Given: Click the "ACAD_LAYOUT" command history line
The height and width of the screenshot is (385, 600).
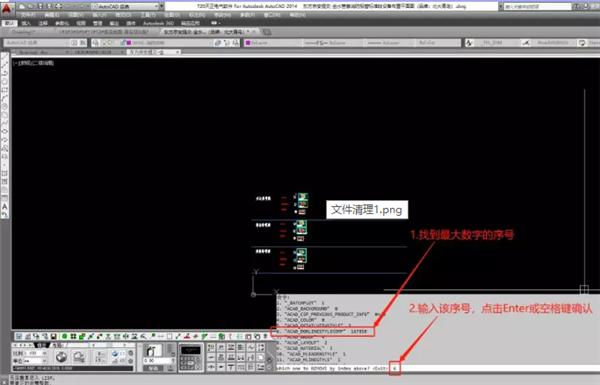Looking at the screenshot, I should [302, 343].
